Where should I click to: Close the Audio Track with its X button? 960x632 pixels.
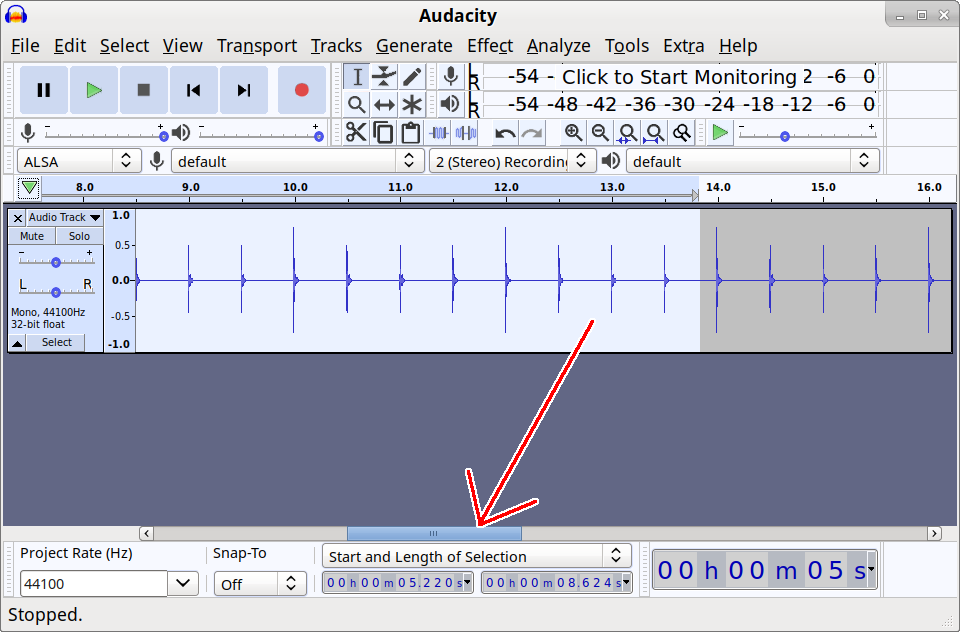pos(18,217)
